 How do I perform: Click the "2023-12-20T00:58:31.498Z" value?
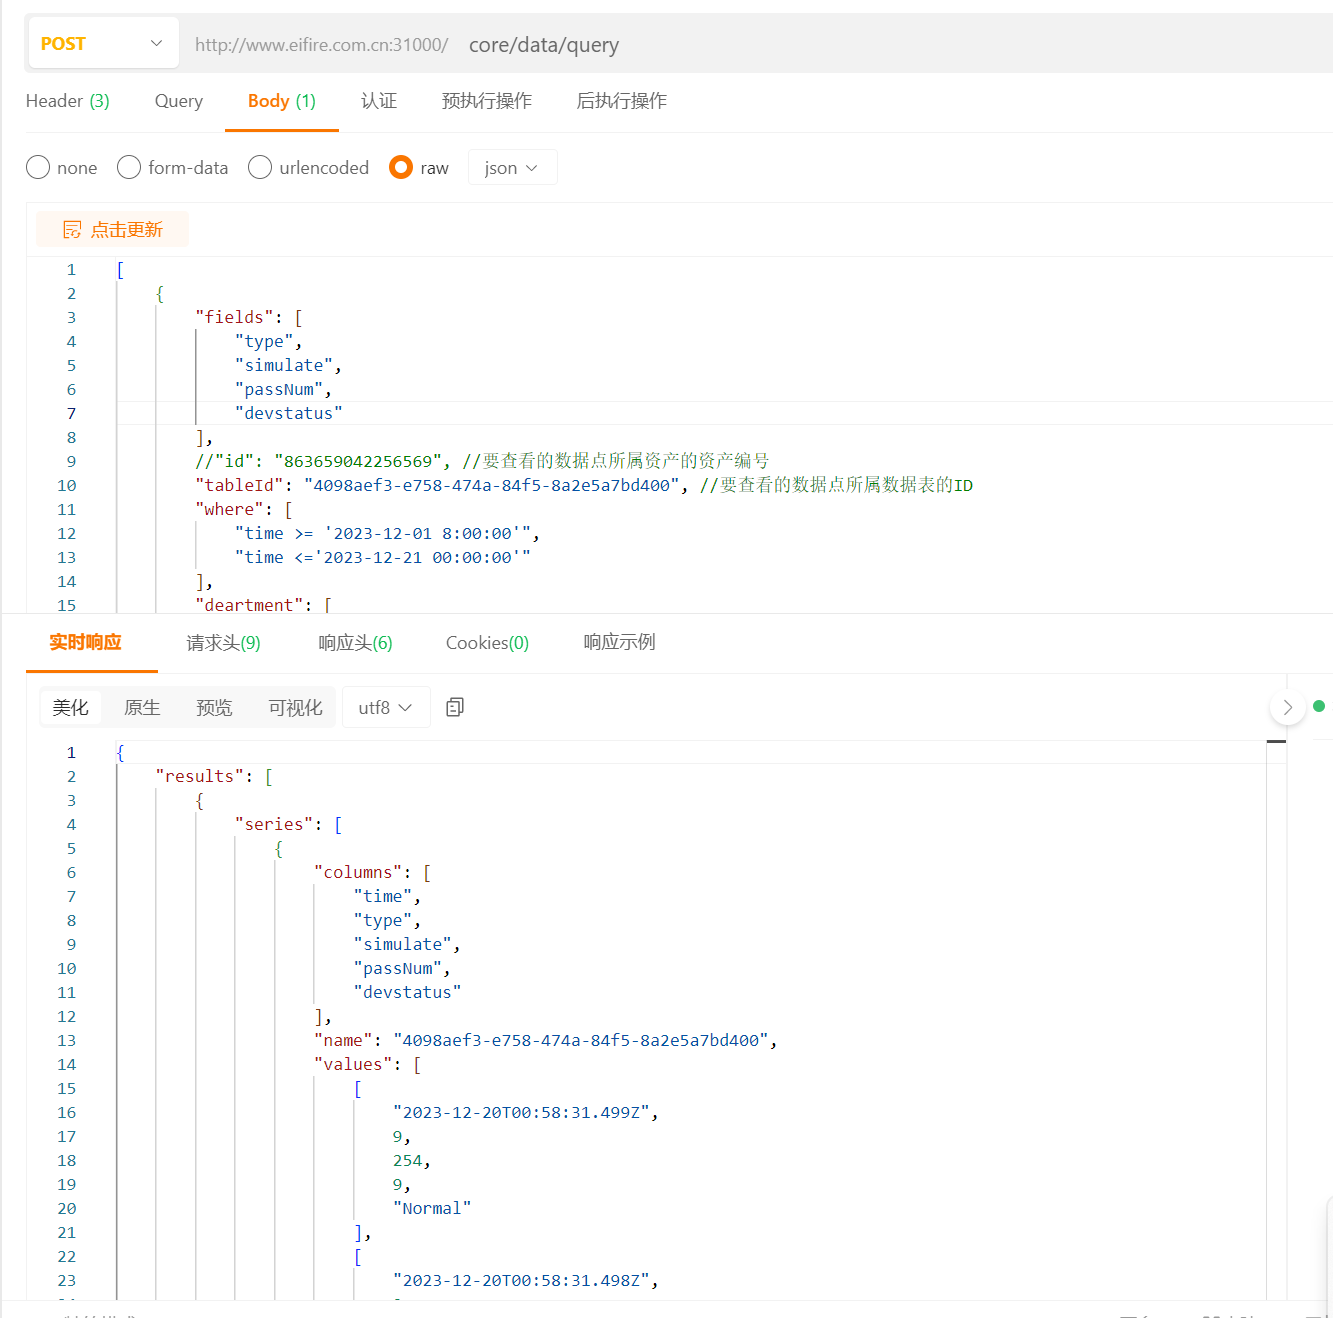[x=521, y=1280]
